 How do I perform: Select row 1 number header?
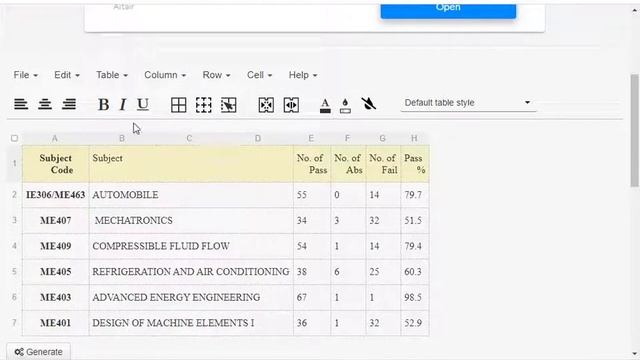(x=14, y=163)
